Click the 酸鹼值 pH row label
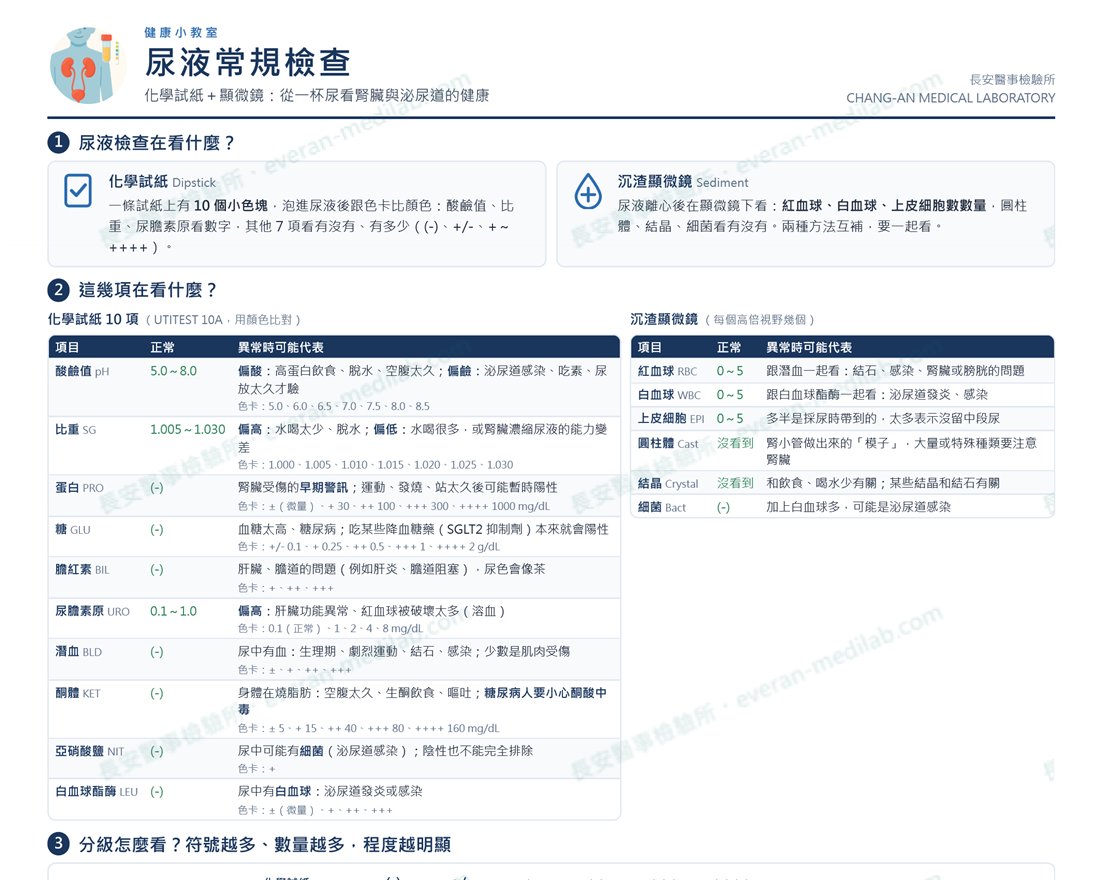This screenshot has height=880, width=1100. pos(82,371)
